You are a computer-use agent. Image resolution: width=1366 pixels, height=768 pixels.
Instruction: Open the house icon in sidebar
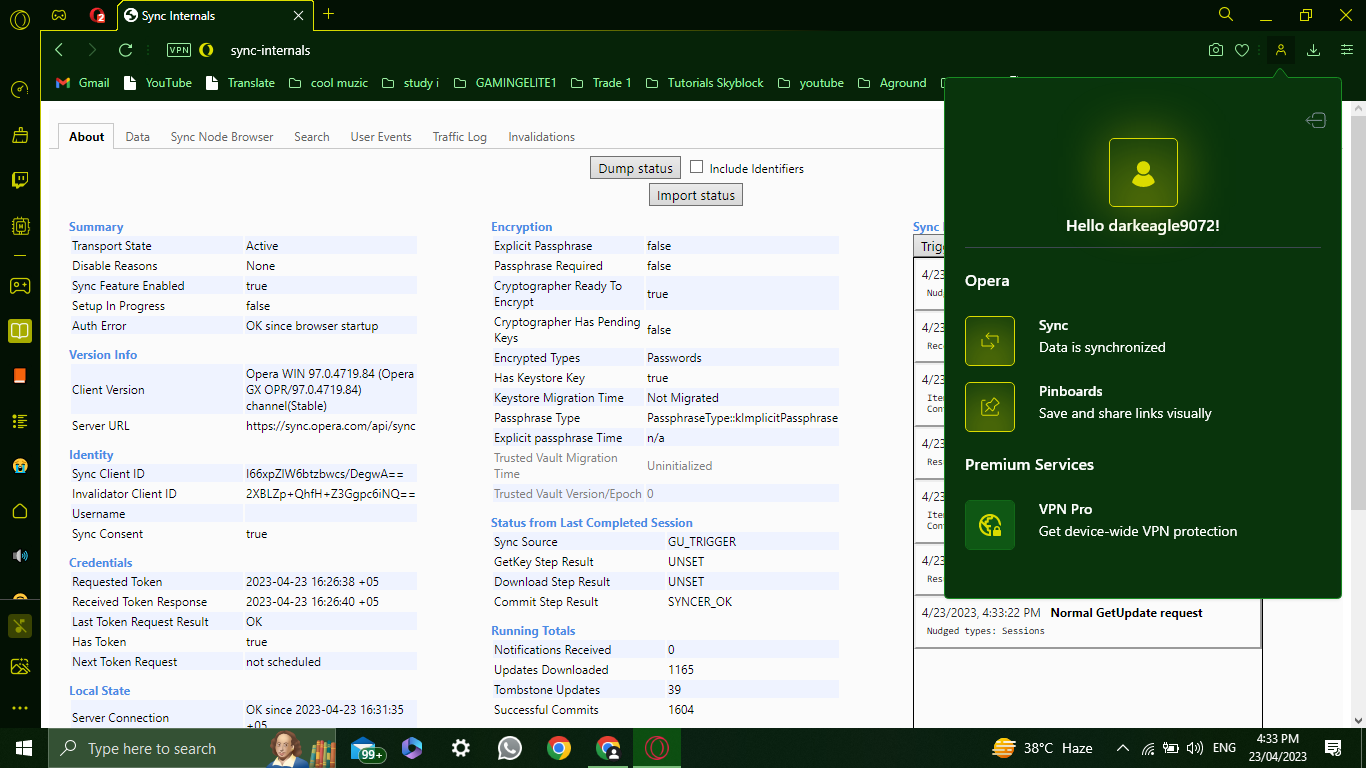click(20, 511)
